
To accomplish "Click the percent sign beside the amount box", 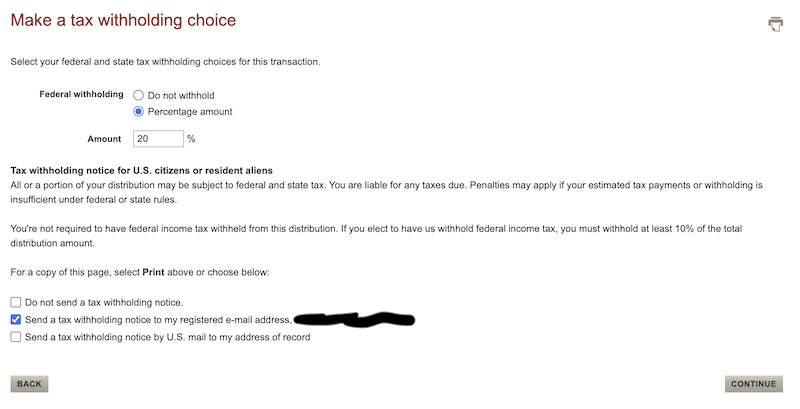I will coord(191,139).
